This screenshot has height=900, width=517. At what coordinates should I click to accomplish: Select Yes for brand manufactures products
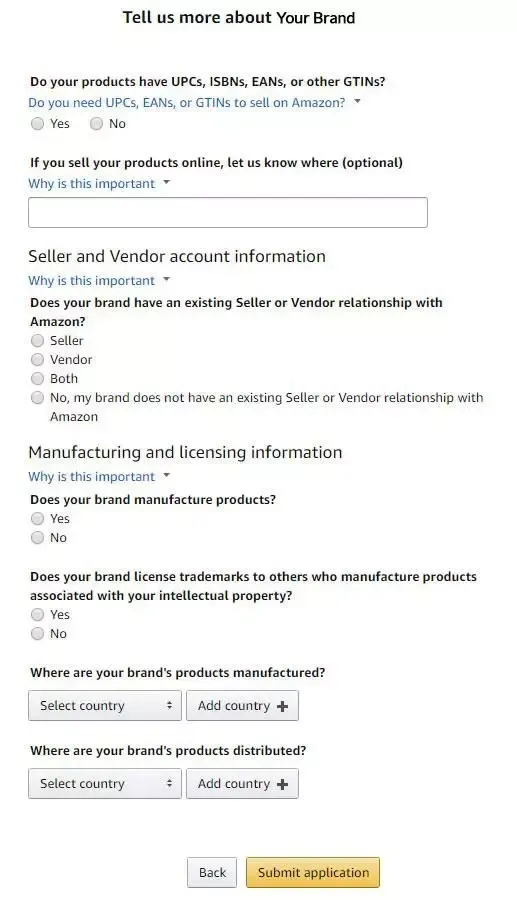coord(37,518)
